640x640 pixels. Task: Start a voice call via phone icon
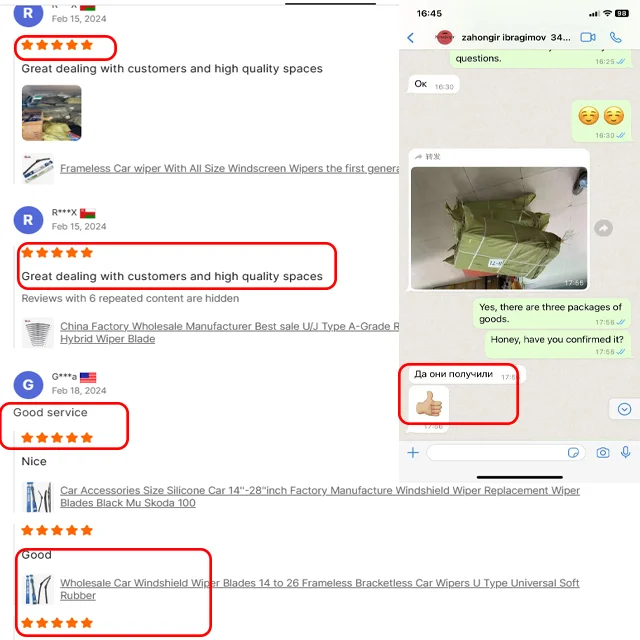pos(616,38)
